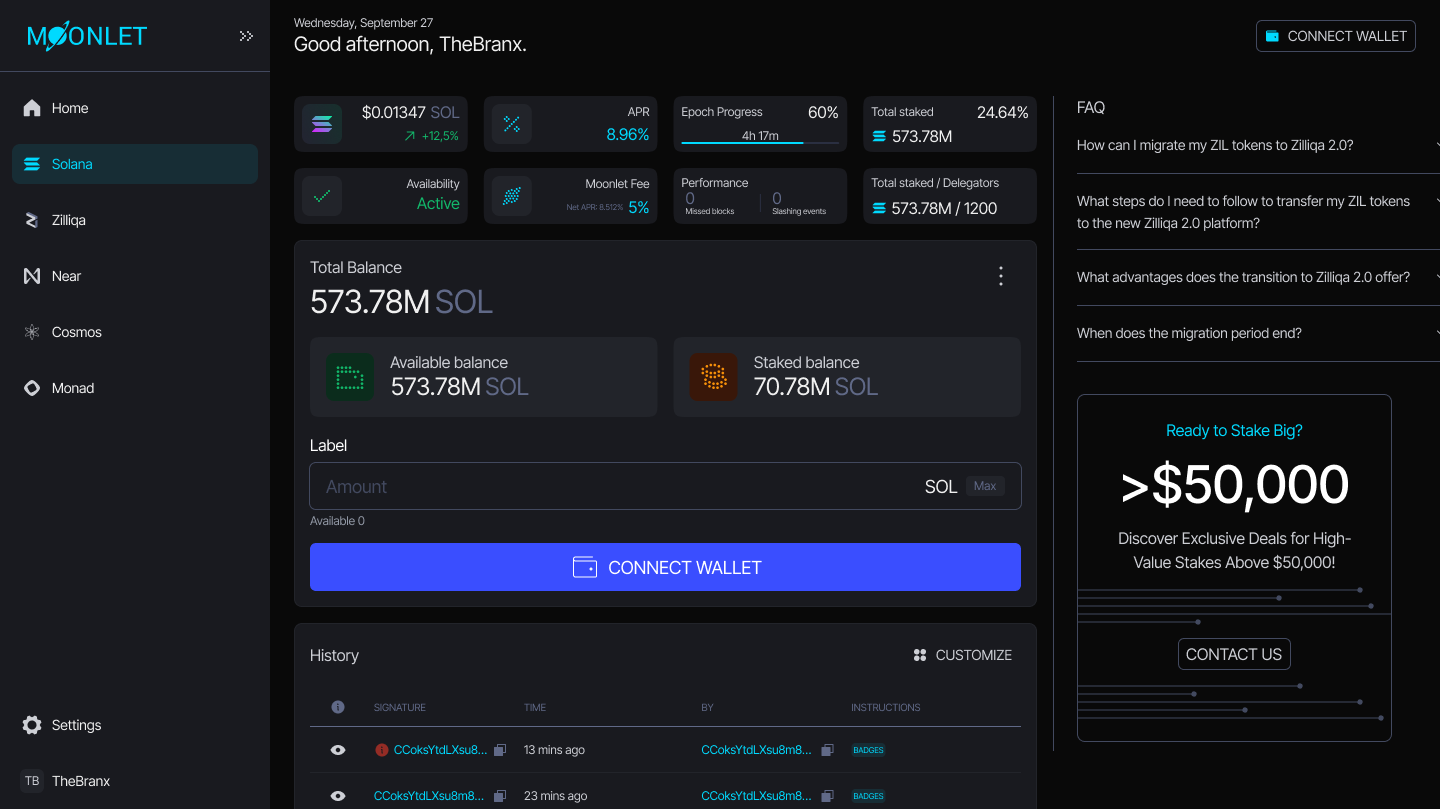This screenshot has height=809, width=1440.
Task: Click the red error icon on first signature
Action: coord(381,750)
